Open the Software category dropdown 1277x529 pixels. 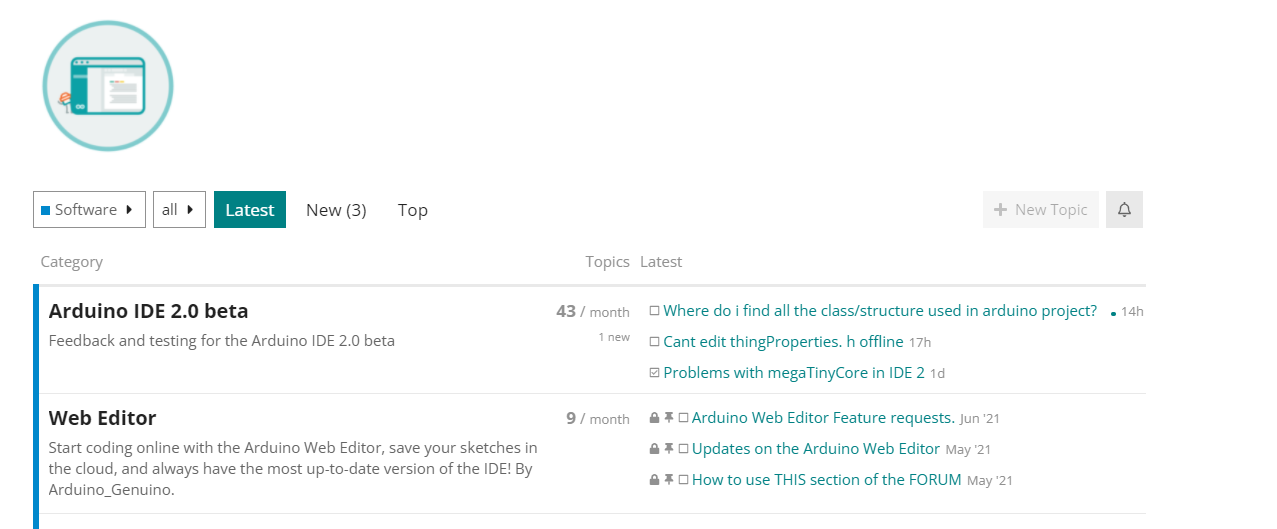click(89, 210)
